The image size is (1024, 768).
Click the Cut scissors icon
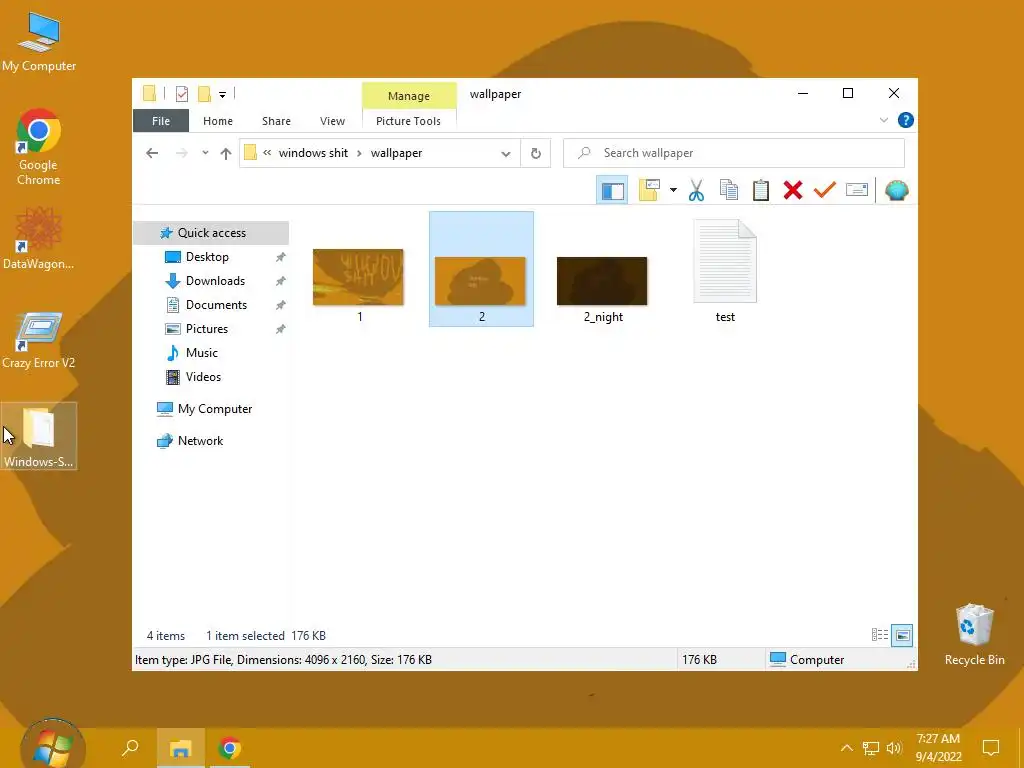tap(696, 190)
